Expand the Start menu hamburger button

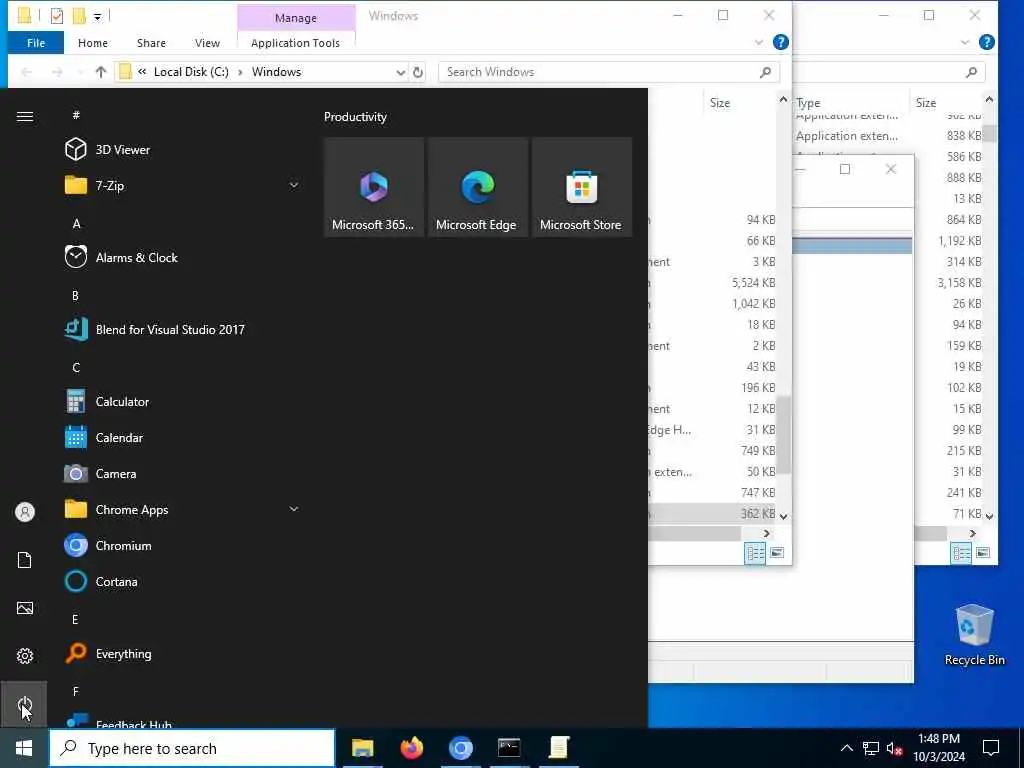point(25,116)
